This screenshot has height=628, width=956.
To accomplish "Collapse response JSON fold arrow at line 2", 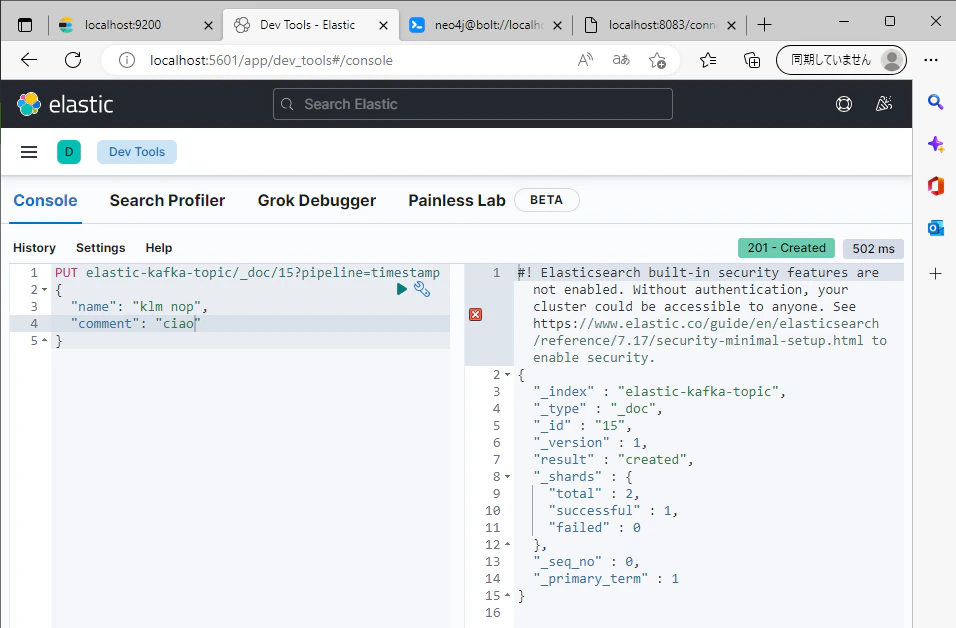I will [507, 375].
